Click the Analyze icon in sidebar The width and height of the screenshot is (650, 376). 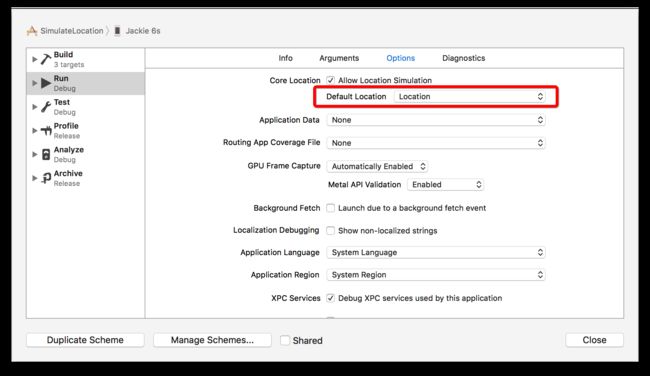pos(46,155)
